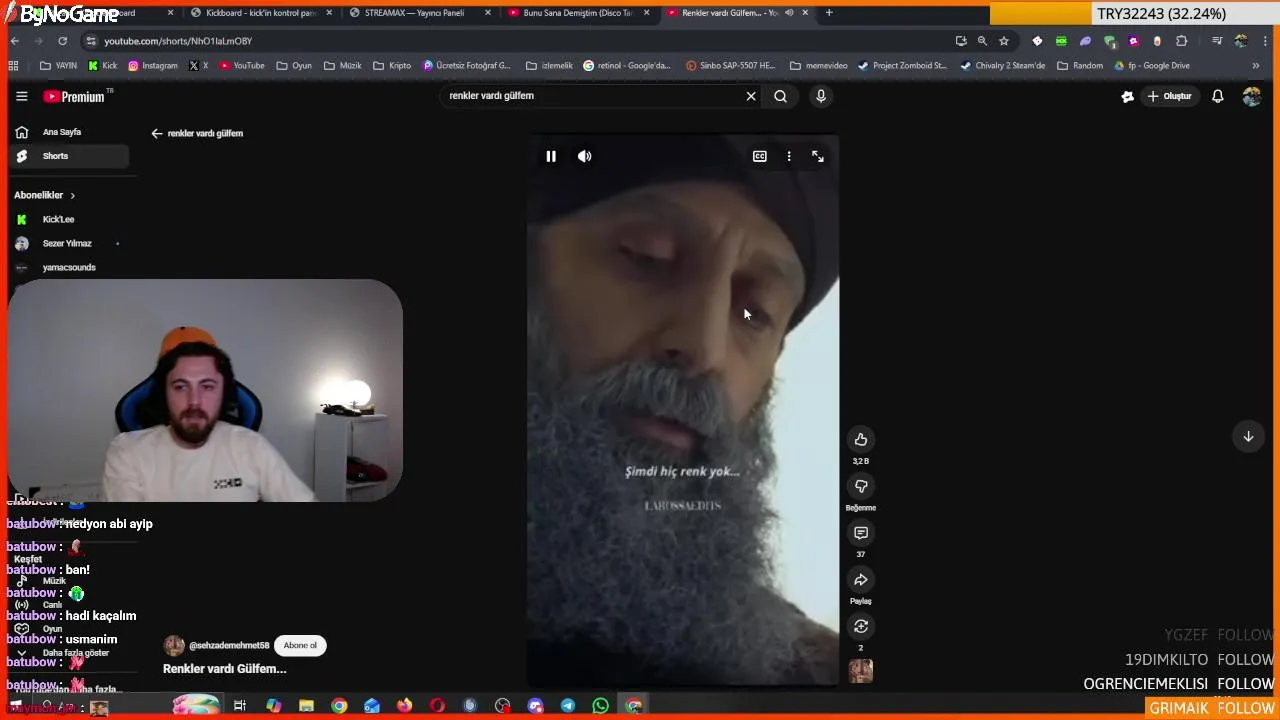This screenshot has height=720, width=1280.
Task: Open yamacsounds subscription channel
Action: point(69,267)
